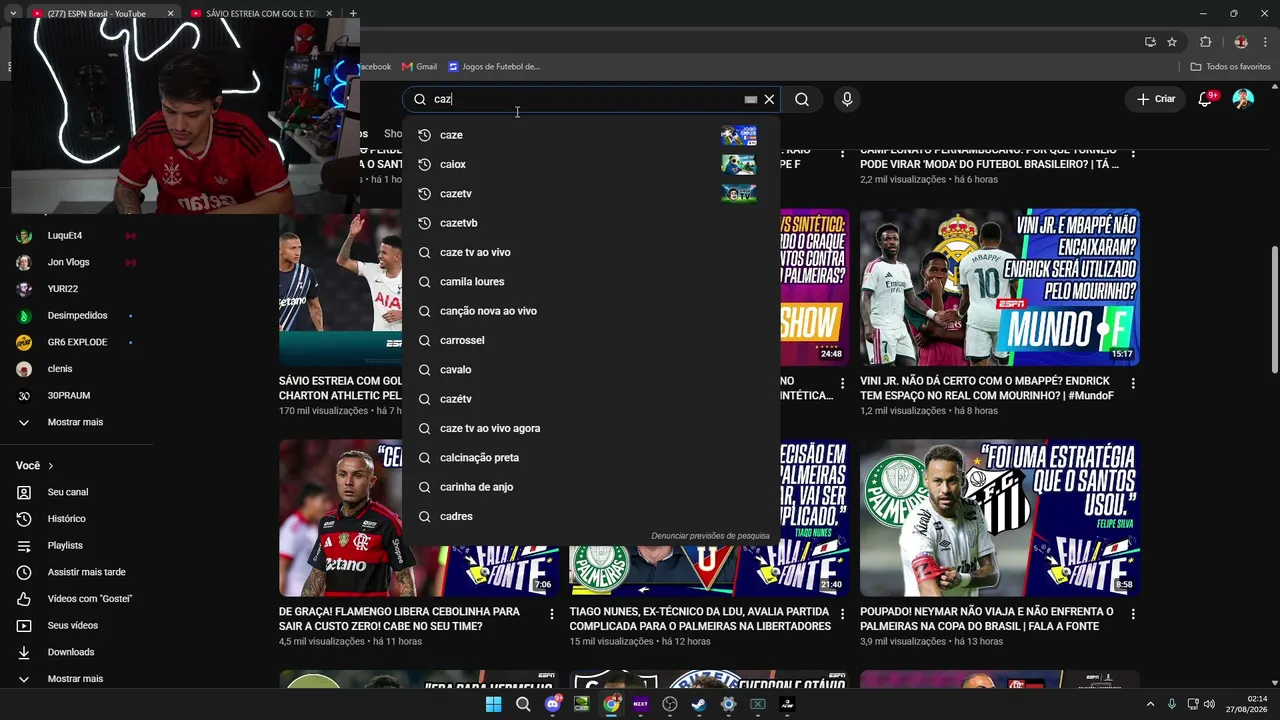Screen dimensions: 1280x720
Task: Start voice search with the microphone icon
Action: (847, 99)
